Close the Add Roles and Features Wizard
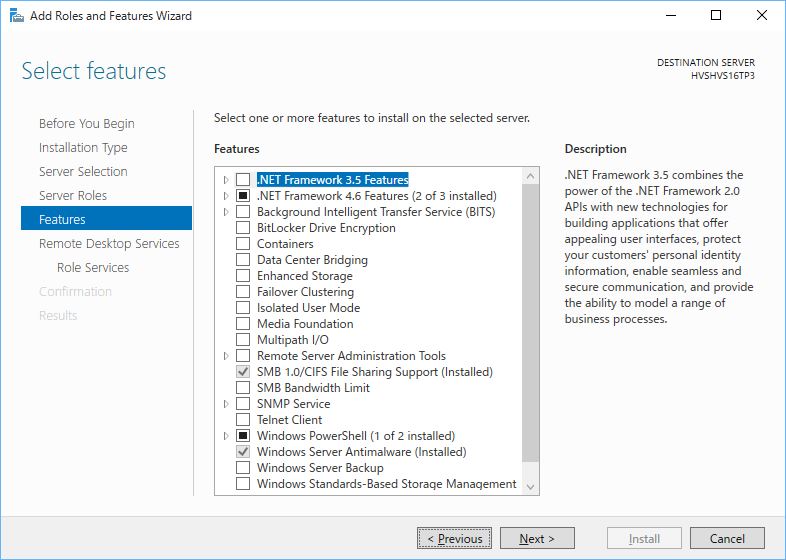The width and height of the screenshot is (786, 560). click(x=761, y=16)
